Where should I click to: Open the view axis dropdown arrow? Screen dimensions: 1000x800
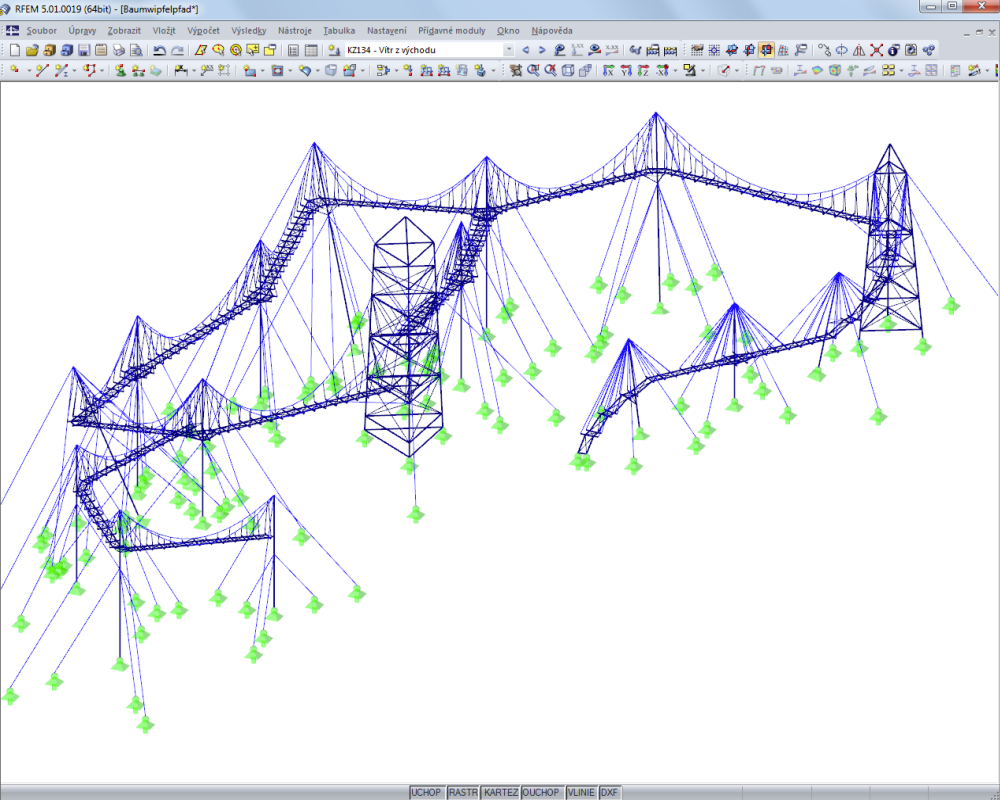[x=674, y=70]
